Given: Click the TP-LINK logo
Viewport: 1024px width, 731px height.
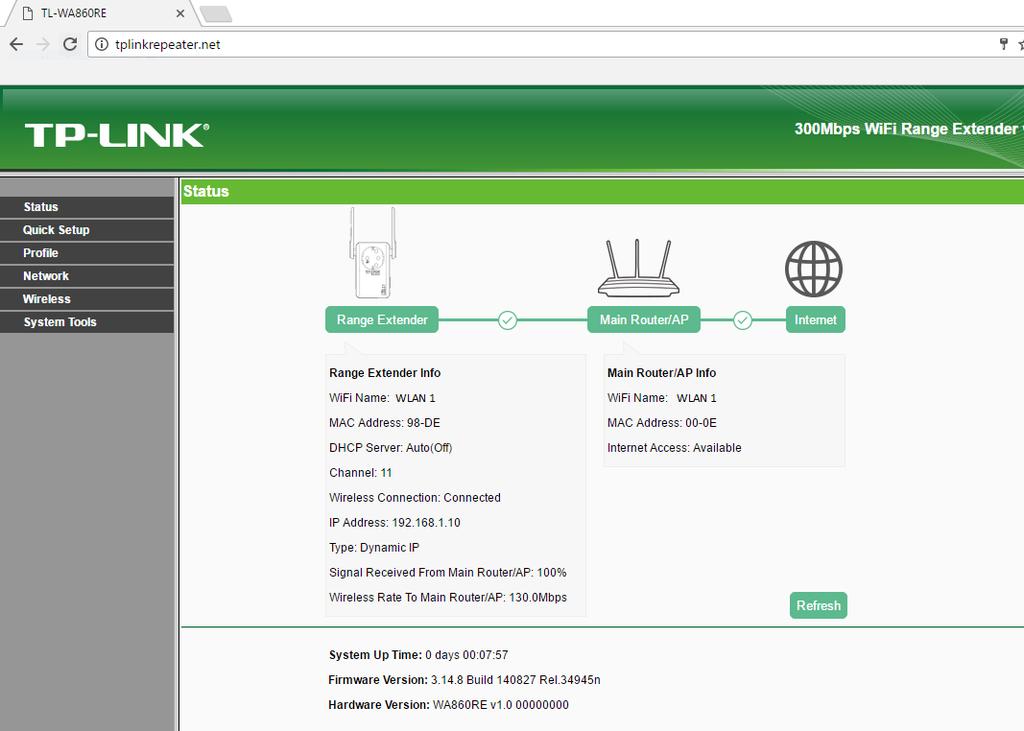Looking at the screenshot, I should tap(117, 135).
